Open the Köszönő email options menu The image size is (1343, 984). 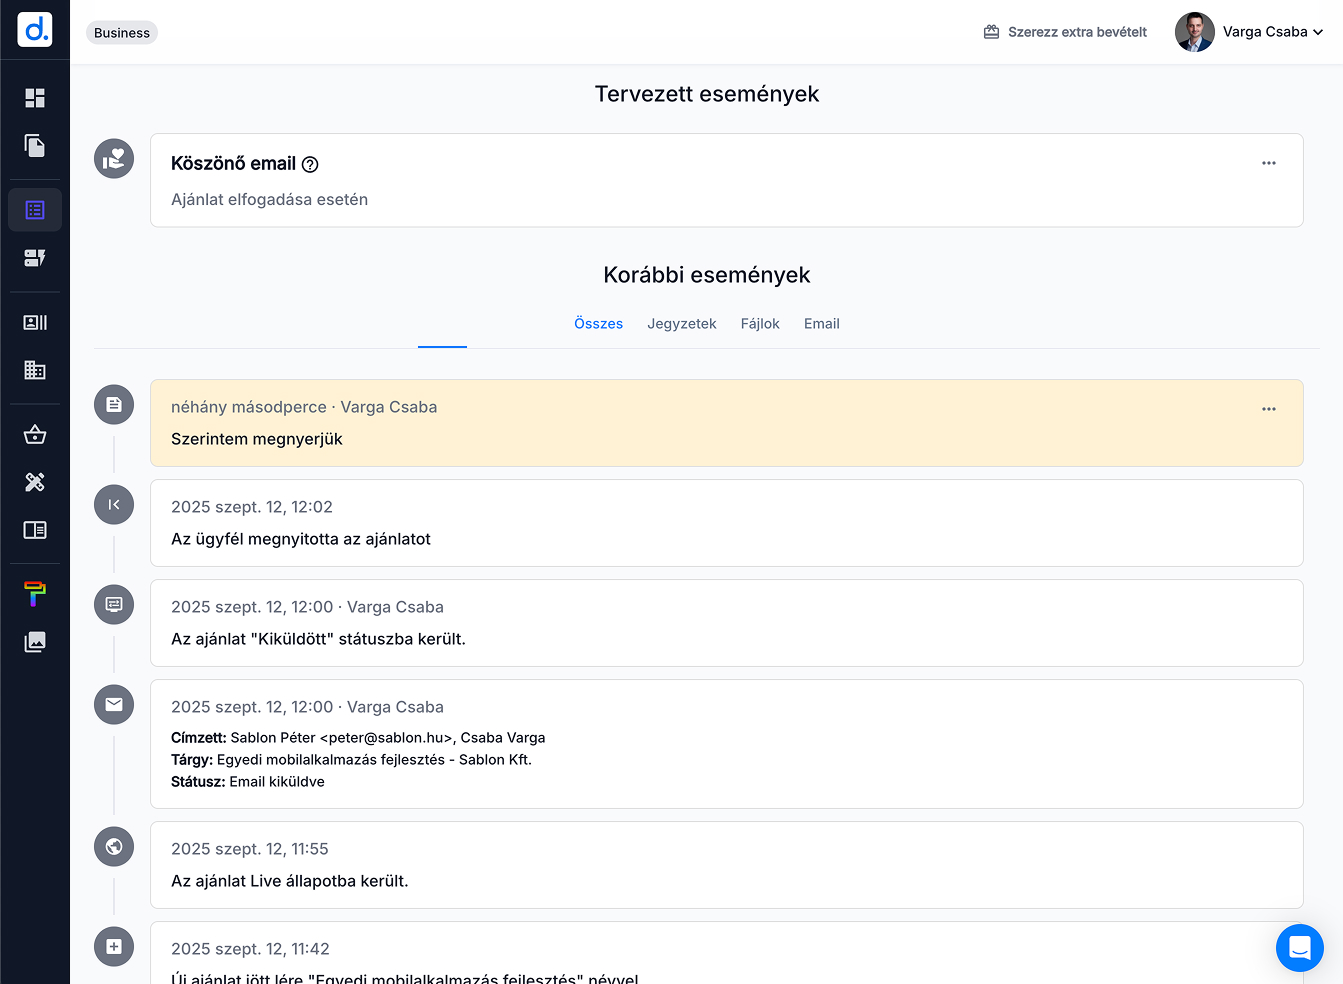click(1268, 163)
